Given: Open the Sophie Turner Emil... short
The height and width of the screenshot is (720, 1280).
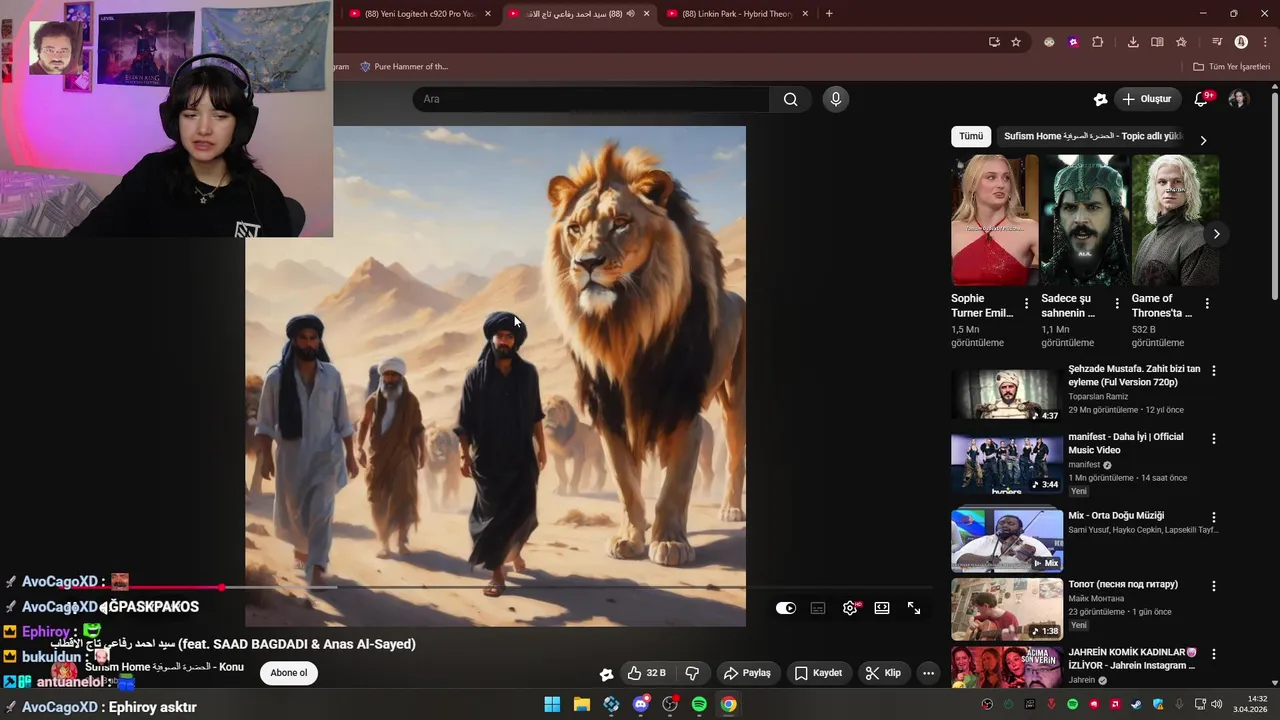Looking at the screenshot, I should 994,220.
